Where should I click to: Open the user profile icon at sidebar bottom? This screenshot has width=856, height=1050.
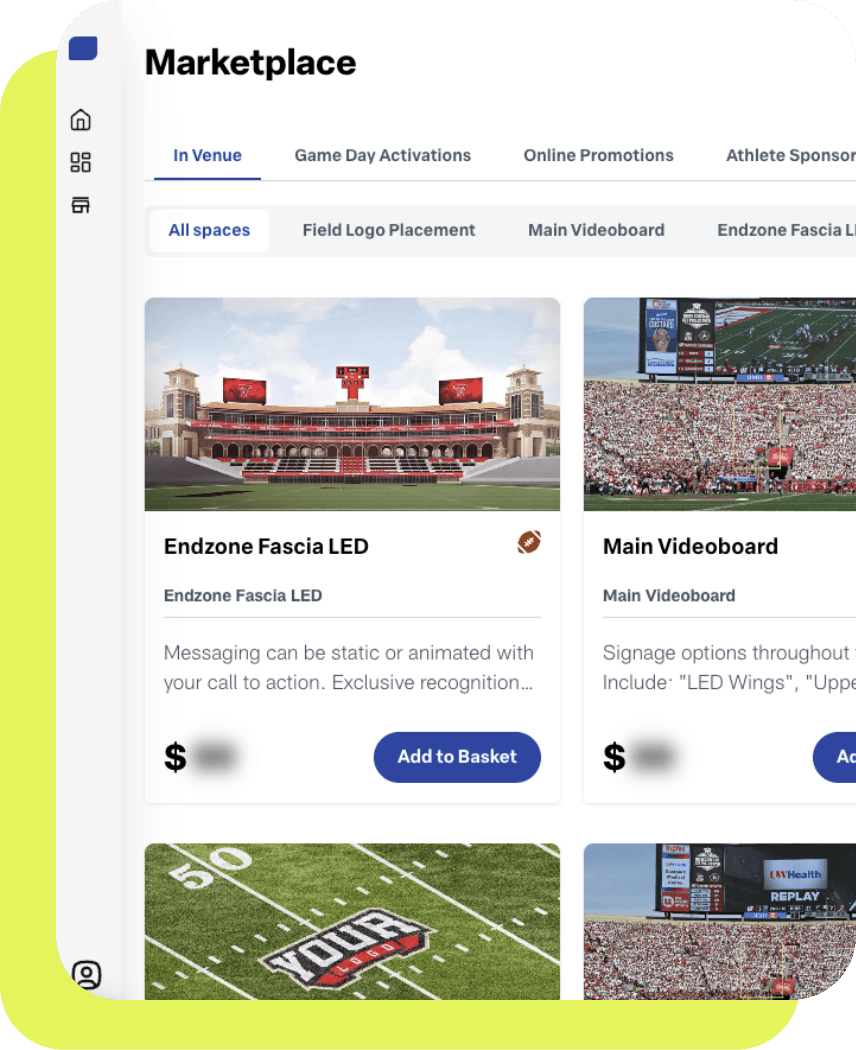point(86,974)
